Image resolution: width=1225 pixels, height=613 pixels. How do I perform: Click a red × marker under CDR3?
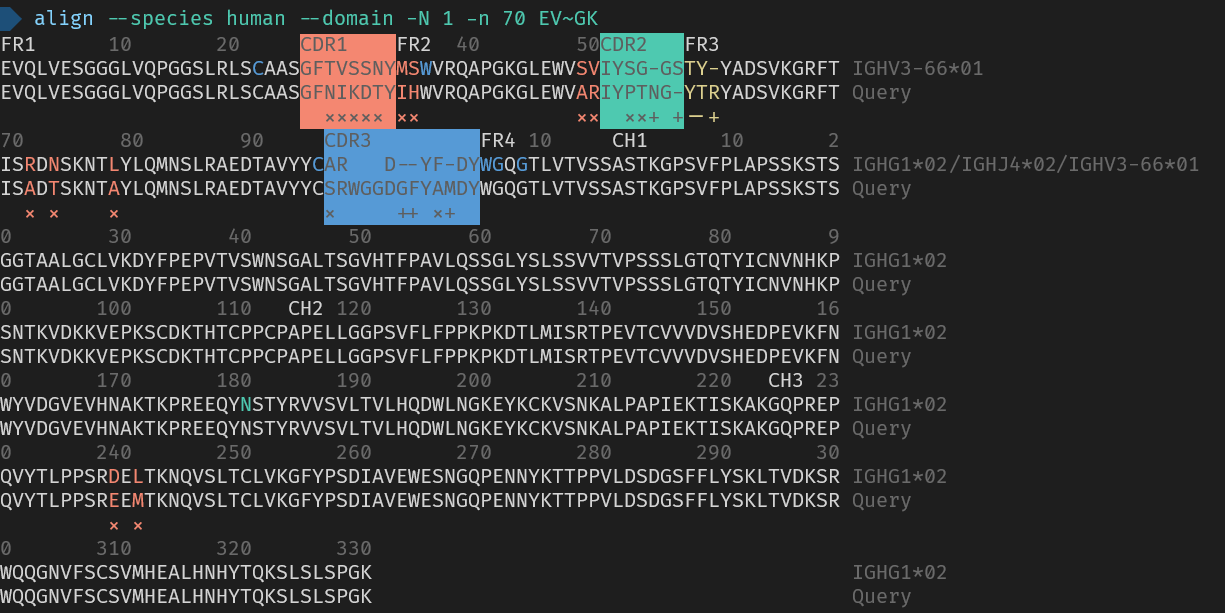329,213
